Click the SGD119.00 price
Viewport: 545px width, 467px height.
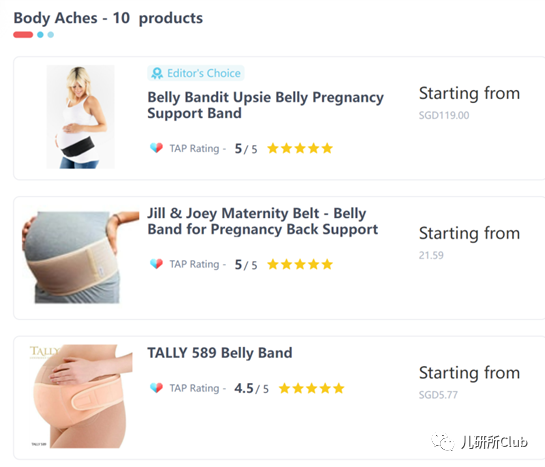(444, 115)
